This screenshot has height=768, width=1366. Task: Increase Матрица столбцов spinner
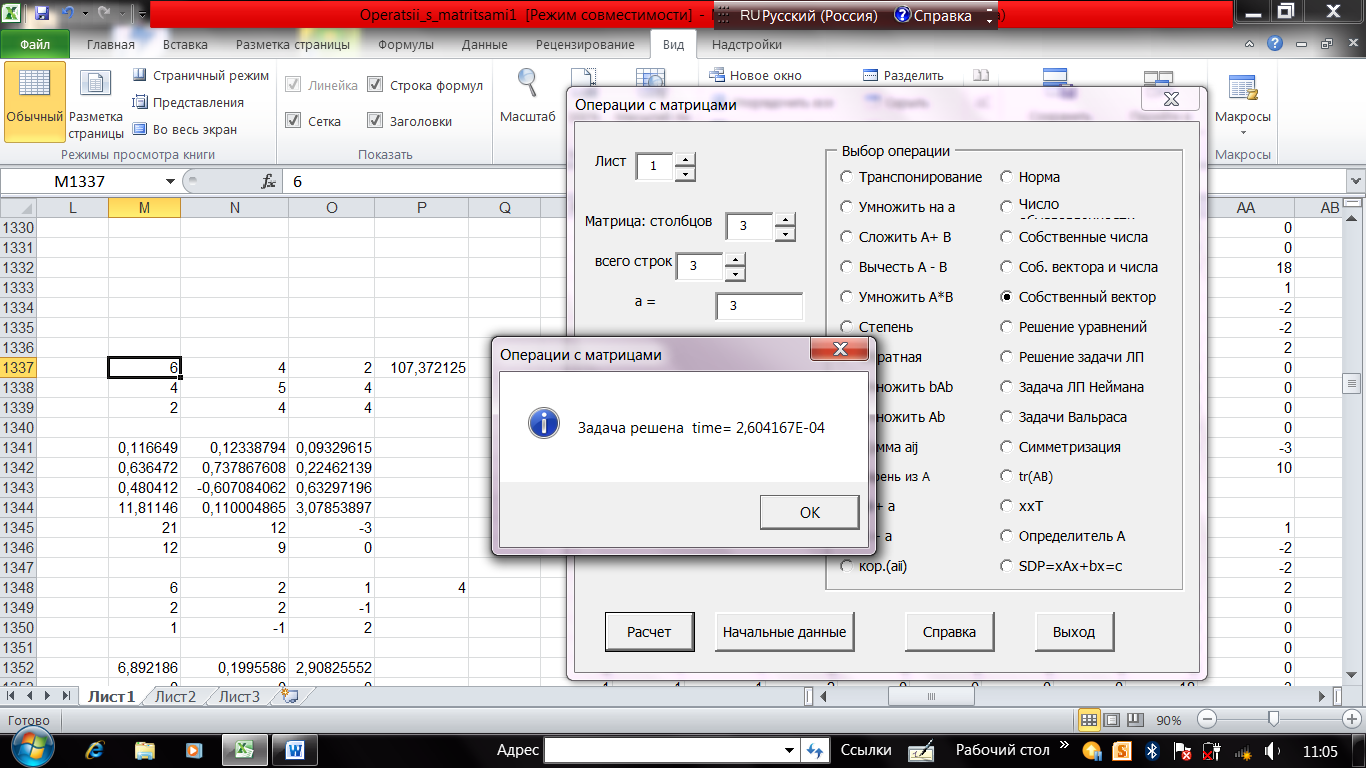(x=785, y=219)
